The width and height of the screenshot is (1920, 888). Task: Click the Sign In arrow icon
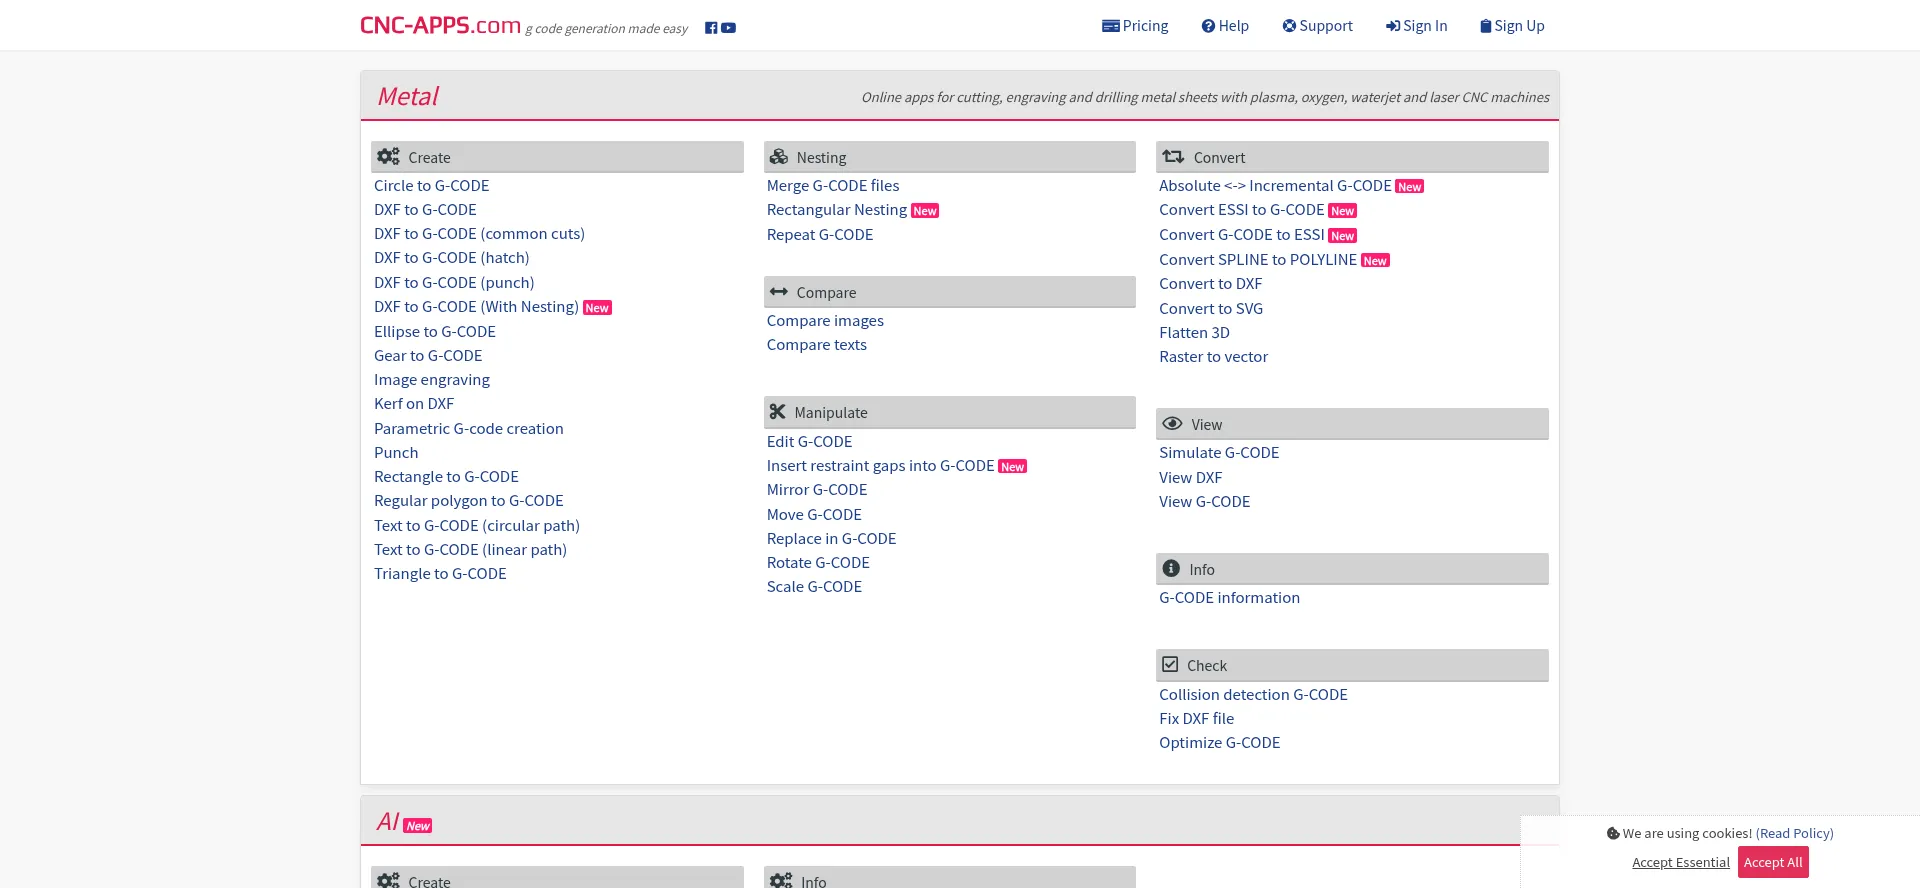click(1392, 26)
